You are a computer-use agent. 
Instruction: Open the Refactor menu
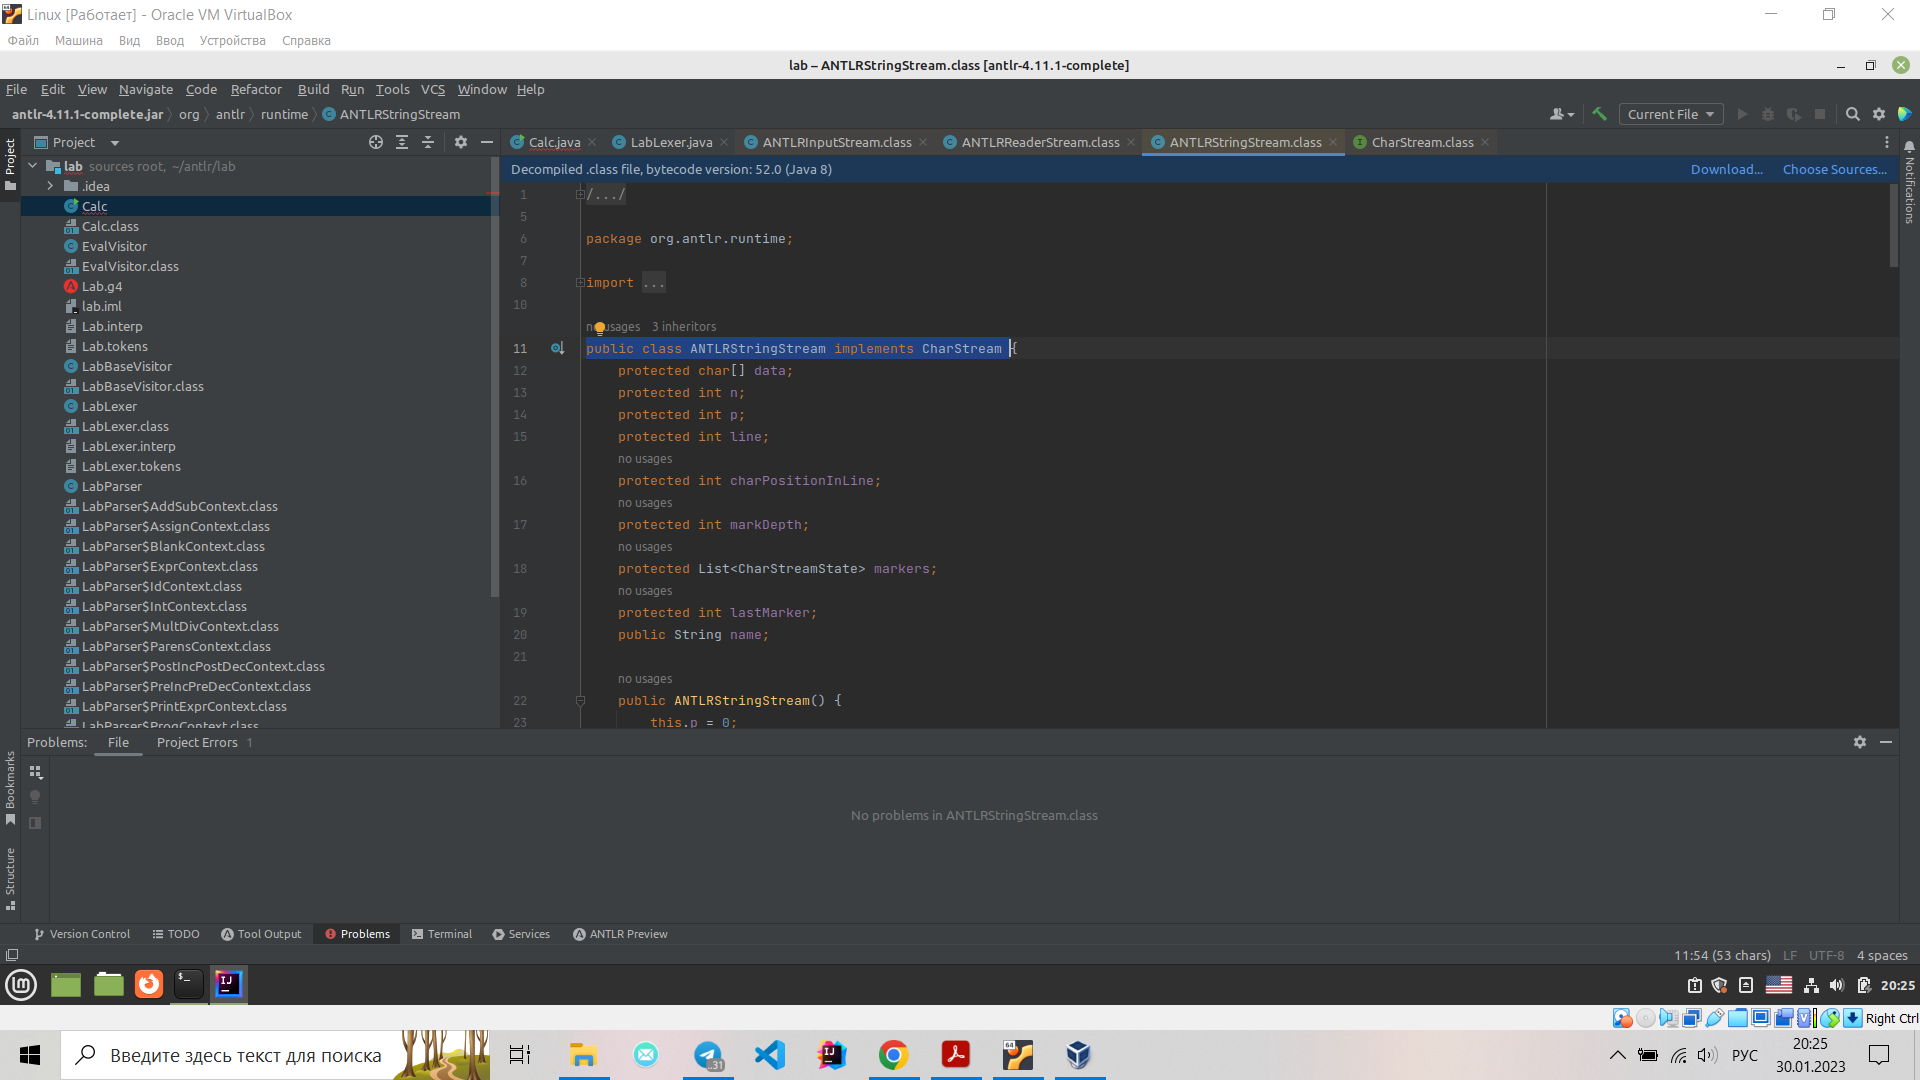tap(256, 89)
